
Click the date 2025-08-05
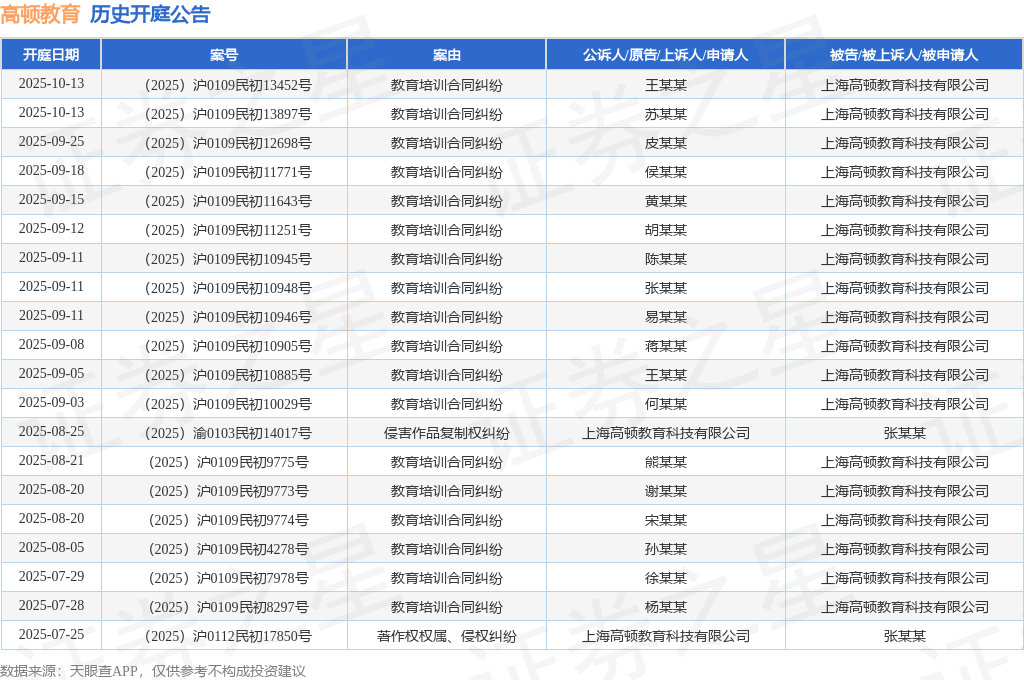click(x=52, y=547)
